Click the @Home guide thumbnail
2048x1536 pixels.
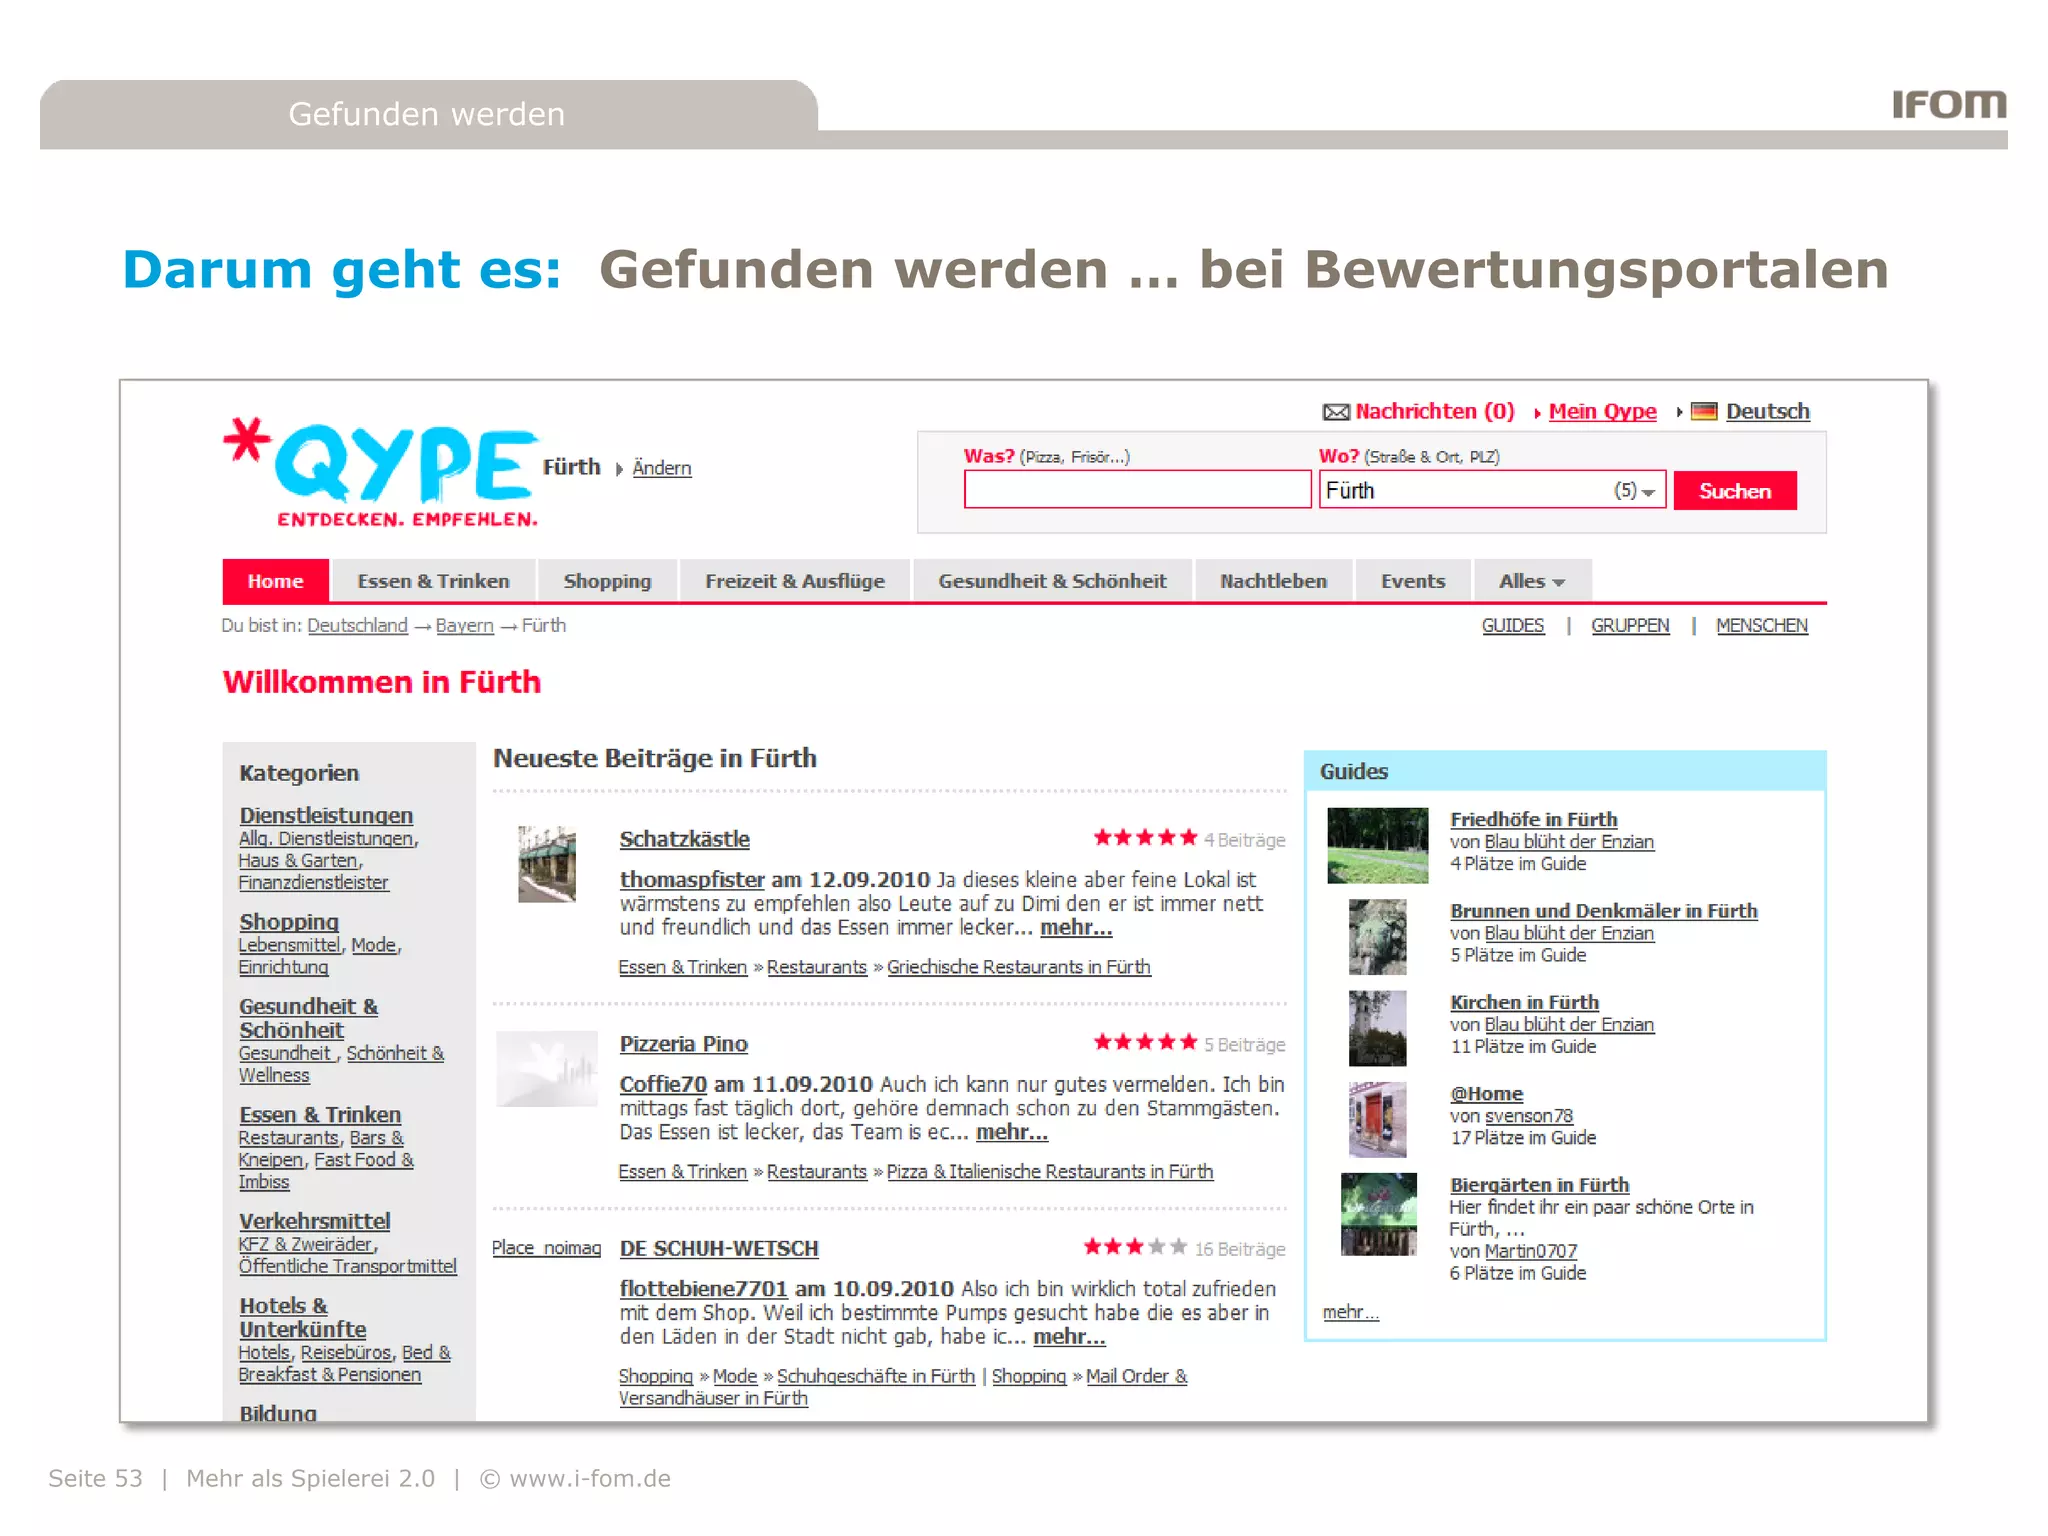(1378, 1119)
